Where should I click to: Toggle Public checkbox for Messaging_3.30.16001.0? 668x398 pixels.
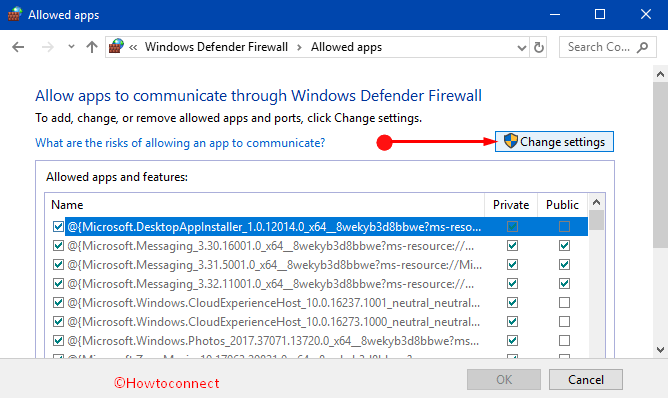point(564,246)
